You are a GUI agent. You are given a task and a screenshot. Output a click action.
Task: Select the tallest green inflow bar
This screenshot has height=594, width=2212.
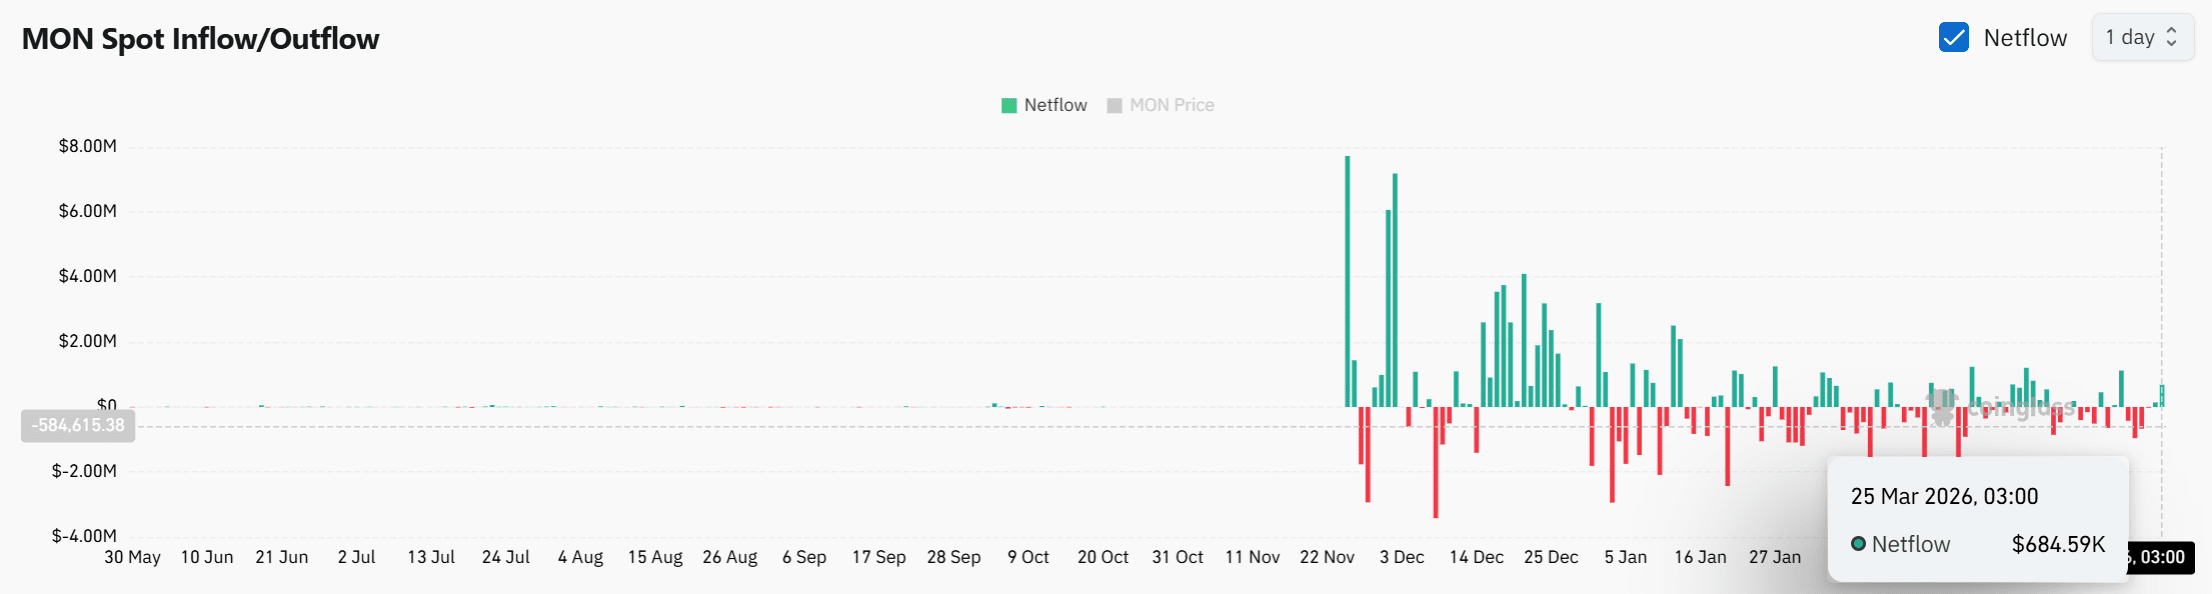click(1347, 280)
